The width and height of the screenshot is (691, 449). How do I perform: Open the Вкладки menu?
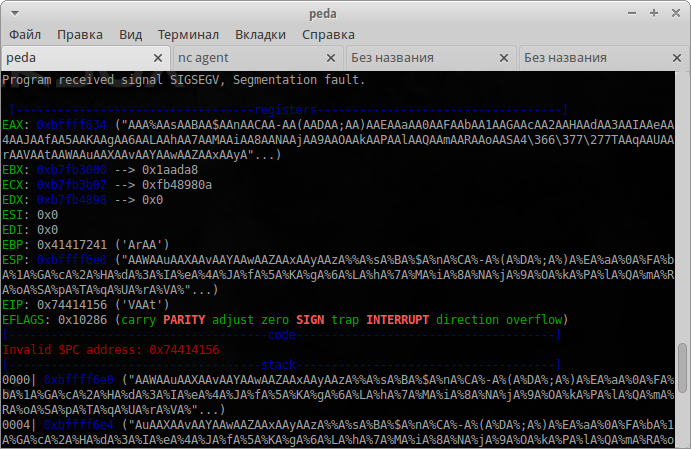pos(260,34)
